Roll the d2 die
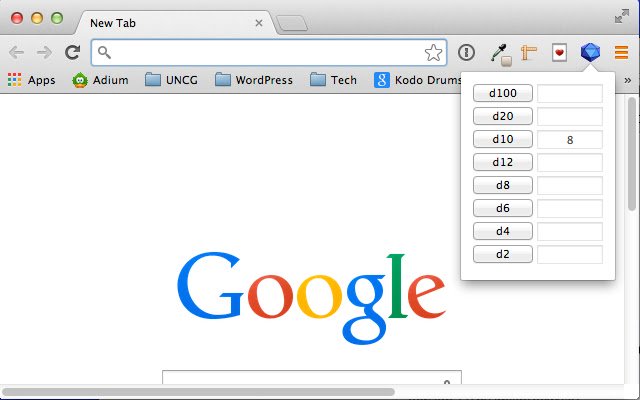640x400 pixels. (x=503, y=254)
